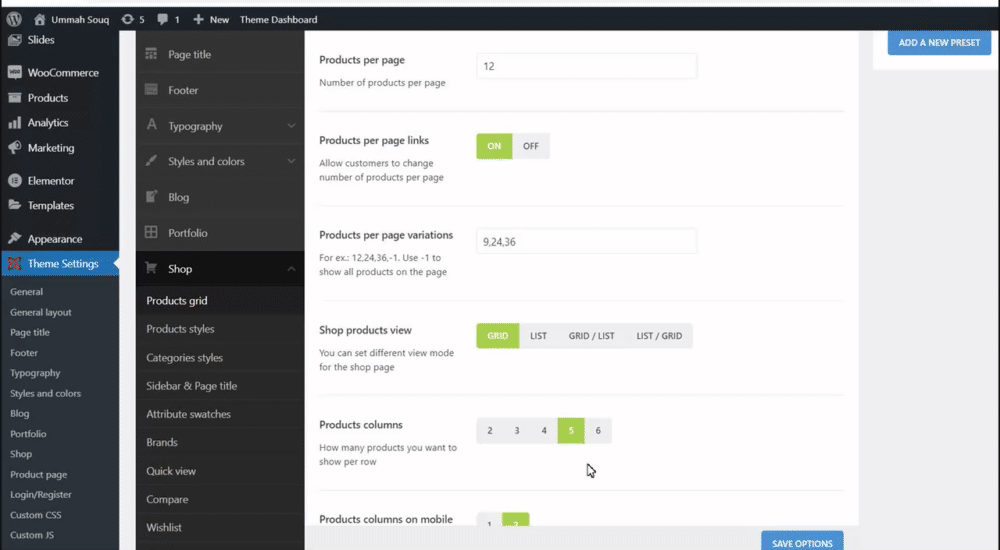Click ADD A NEW PRESET button
The width and height of the screenshot is (1000, 550).
pos(939,42)
